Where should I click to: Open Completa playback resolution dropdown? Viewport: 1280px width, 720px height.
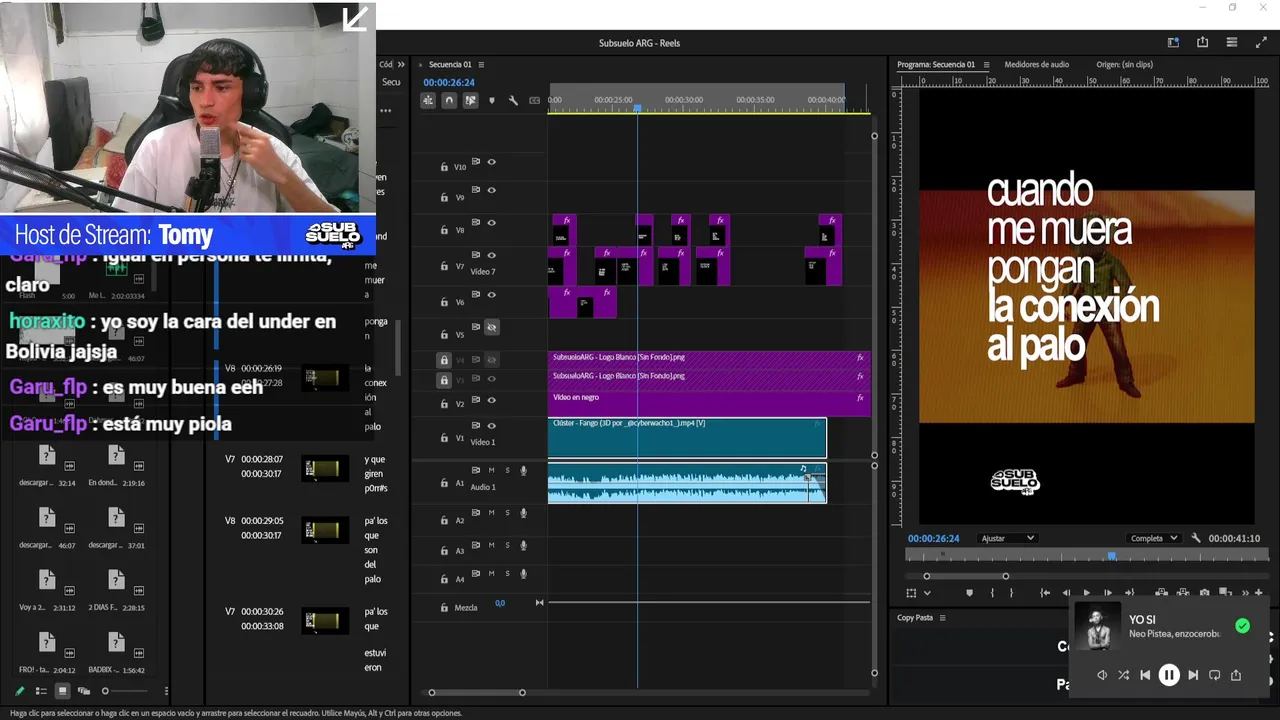point(1154,538)
